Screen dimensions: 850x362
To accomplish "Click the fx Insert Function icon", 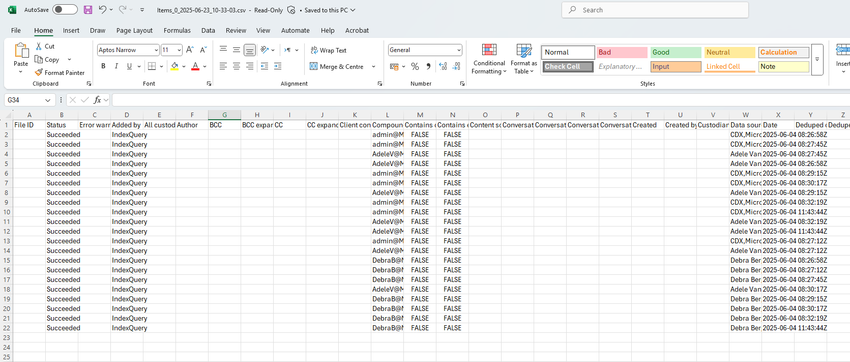I will 98,100.
